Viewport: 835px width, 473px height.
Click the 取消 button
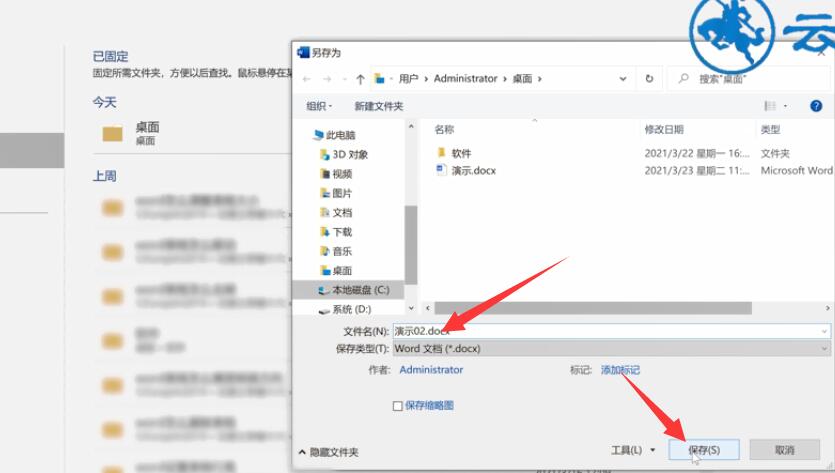pos(784,450)
